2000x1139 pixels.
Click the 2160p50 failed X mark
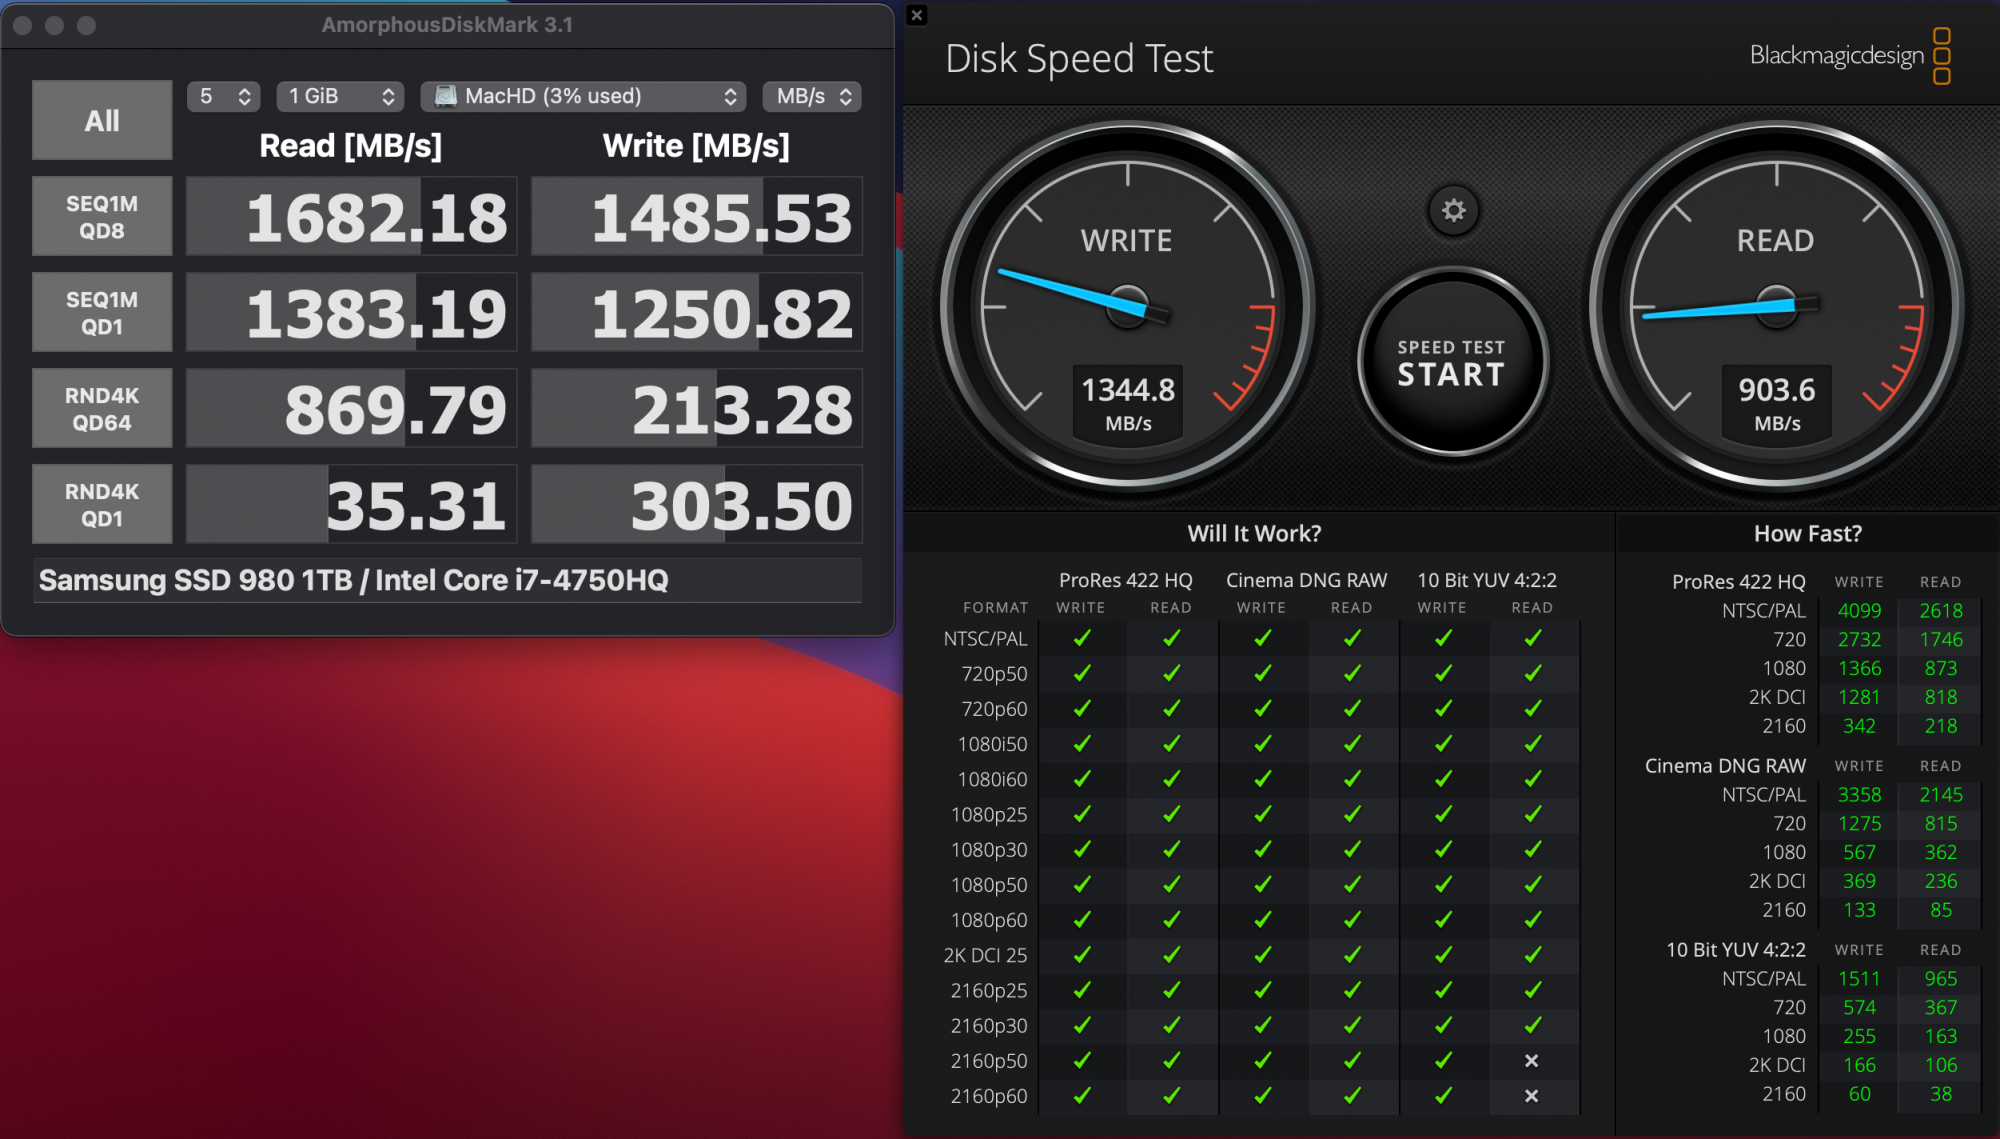coord(1531,1061)
